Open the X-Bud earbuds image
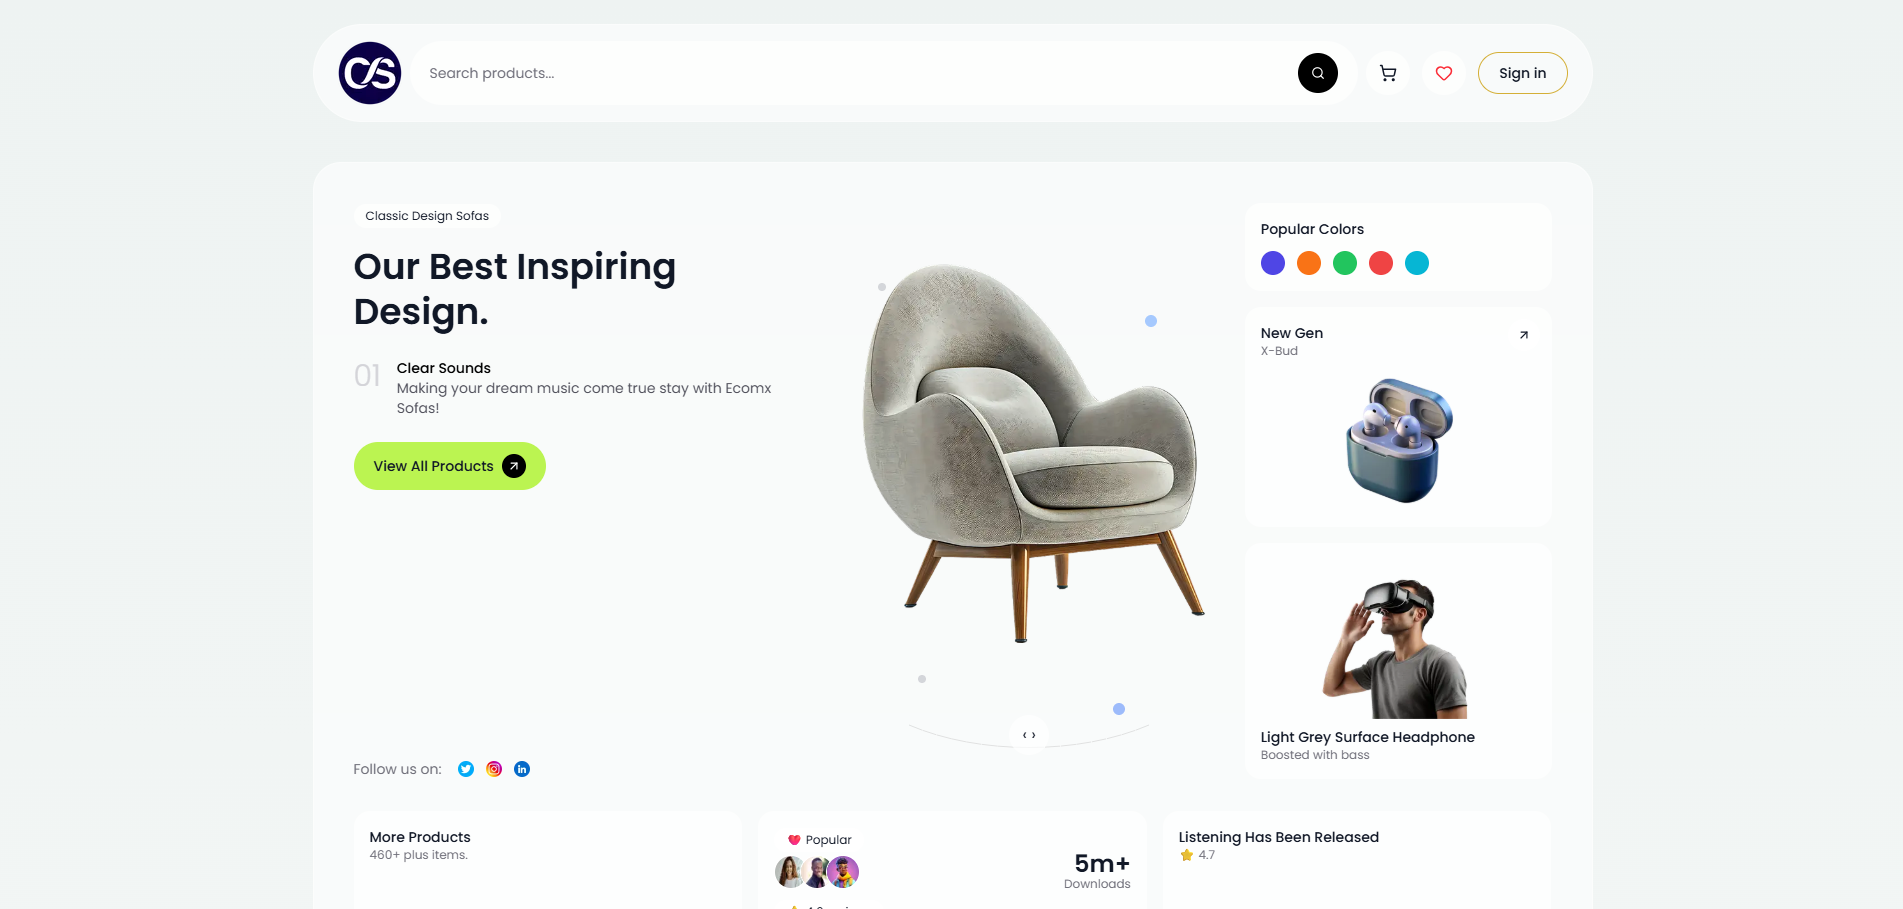 pyautogui.click(x=1399, y=440)
